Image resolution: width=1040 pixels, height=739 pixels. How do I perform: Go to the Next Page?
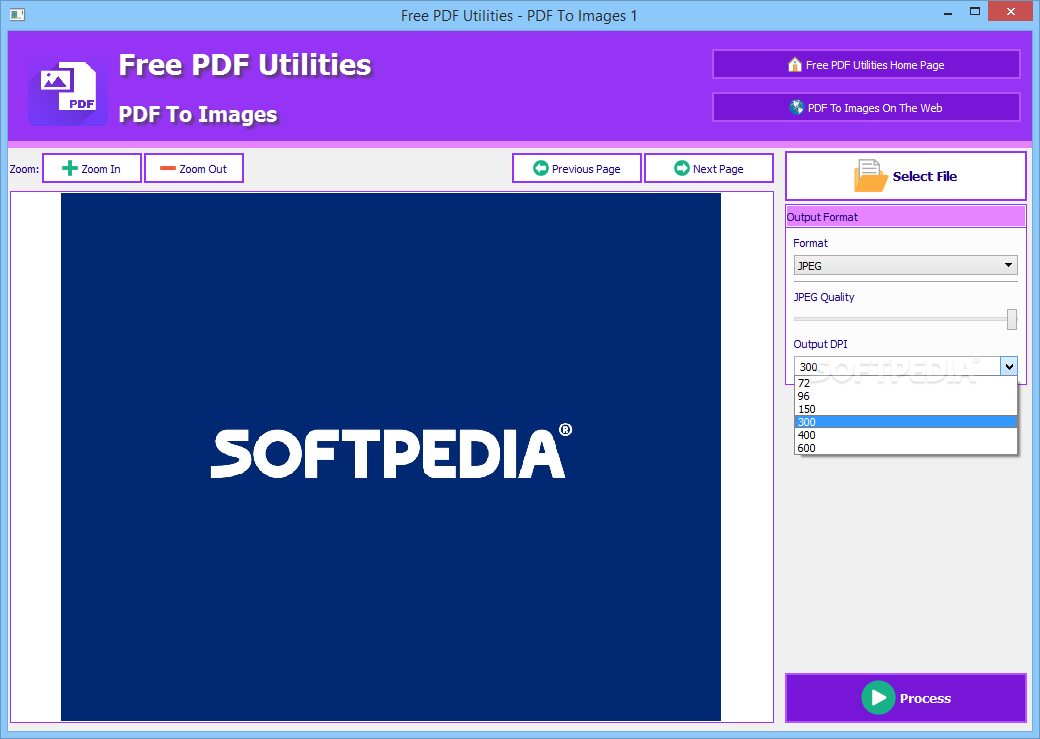[x=708, y=168]
